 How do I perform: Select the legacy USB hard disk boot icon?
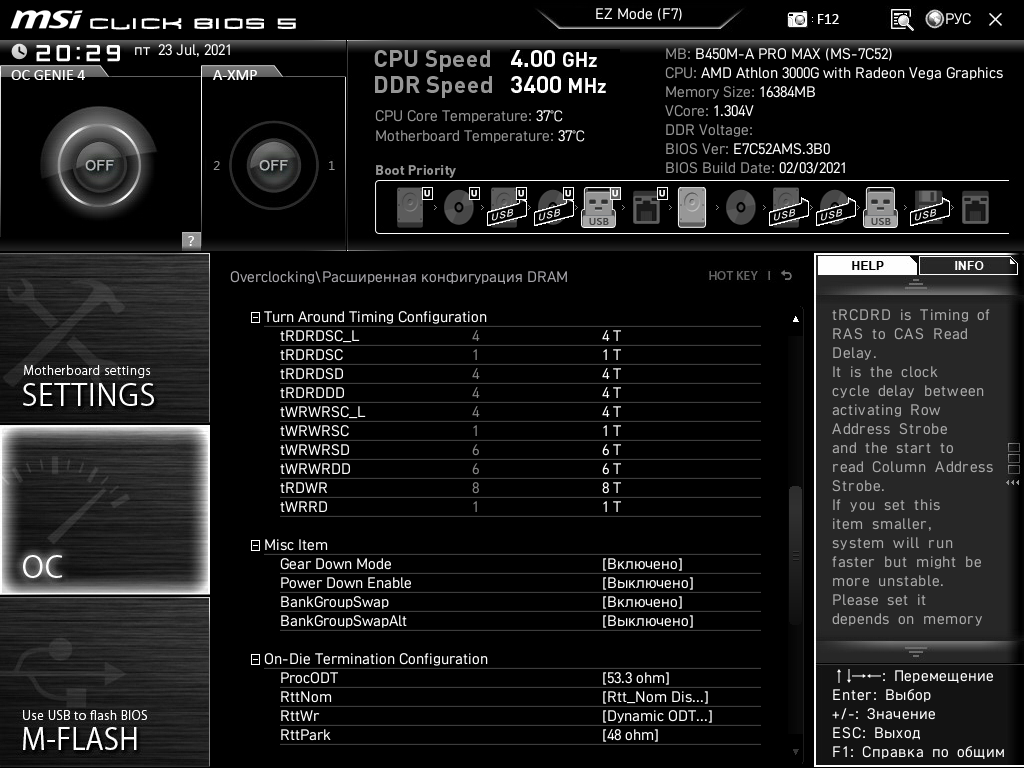click(x=789, y=207)
